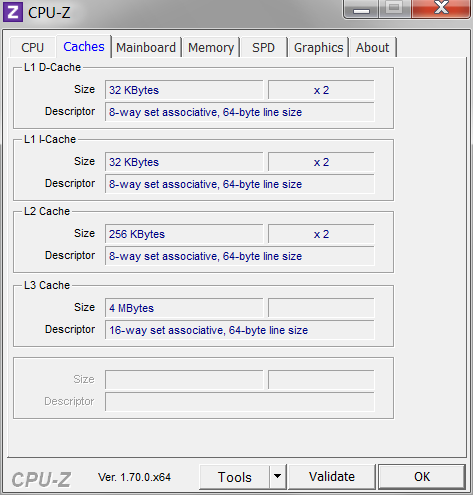The image size is (473, 495).
Task: Click the Validate button
Action: 332,477
